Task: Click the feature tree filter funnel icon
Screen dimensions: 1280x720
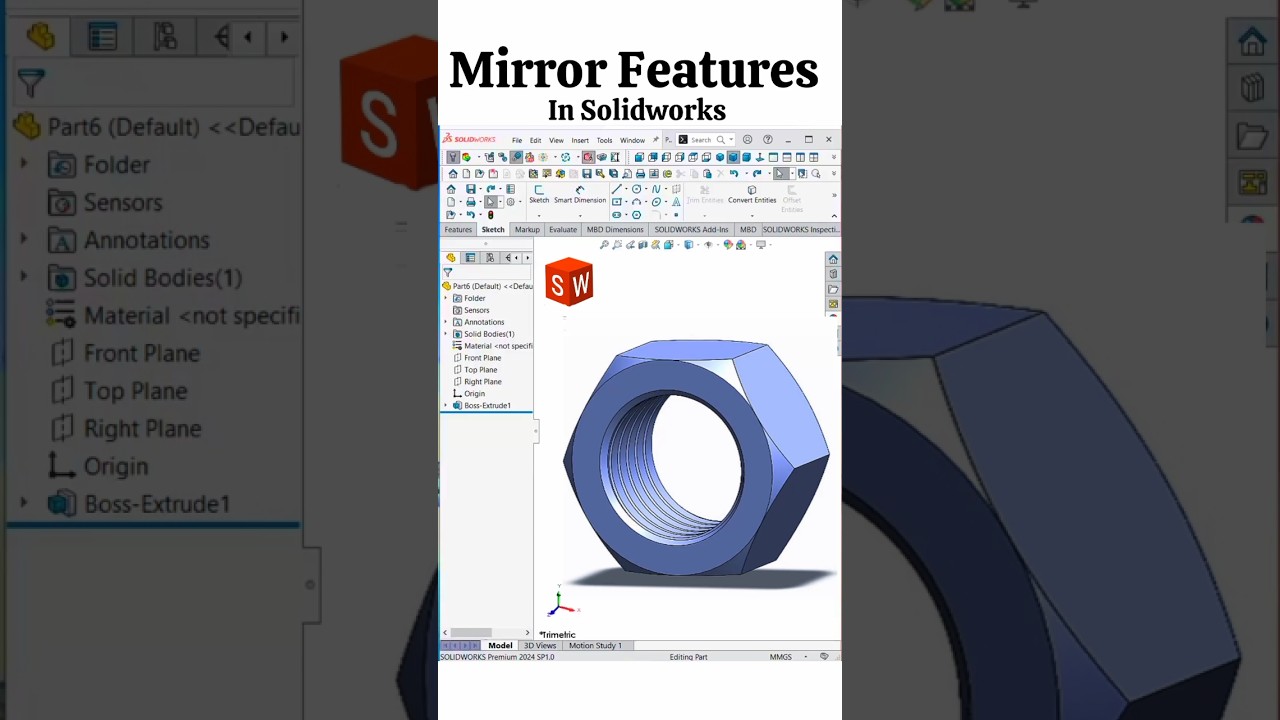Action: pyautogui.click(x=448, y=272)
